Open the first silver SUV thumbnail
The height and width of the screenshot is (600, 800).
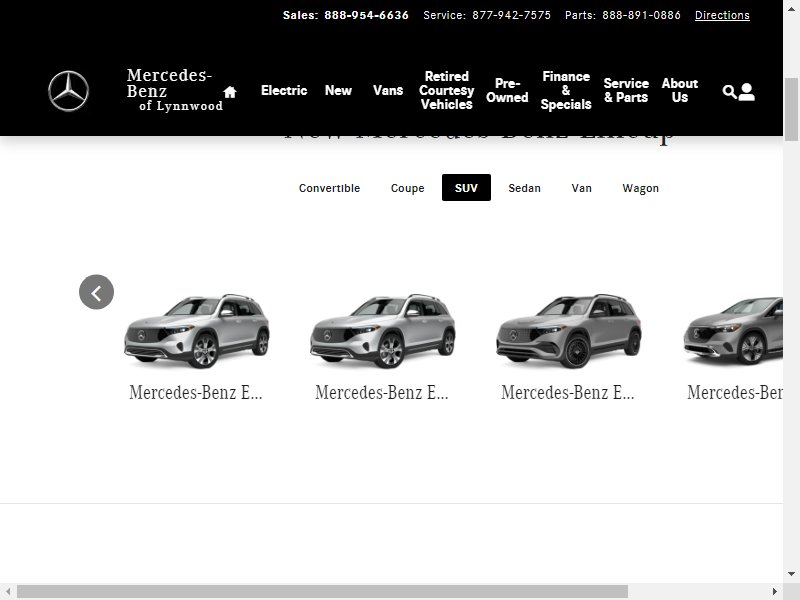point(196,331)
